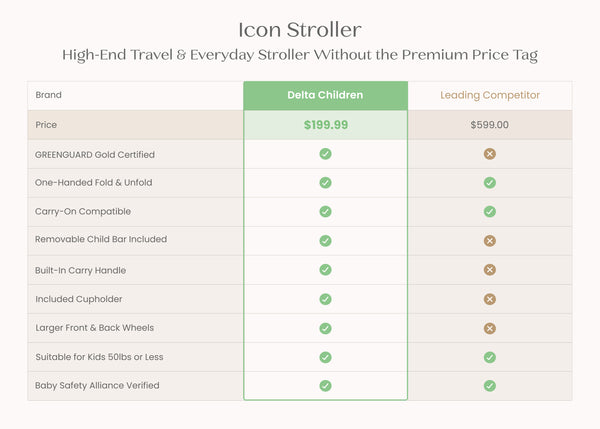This screenshot has width=600, height=429.
Task: Click the $199.99 price cell
Action: click(326, 125)
